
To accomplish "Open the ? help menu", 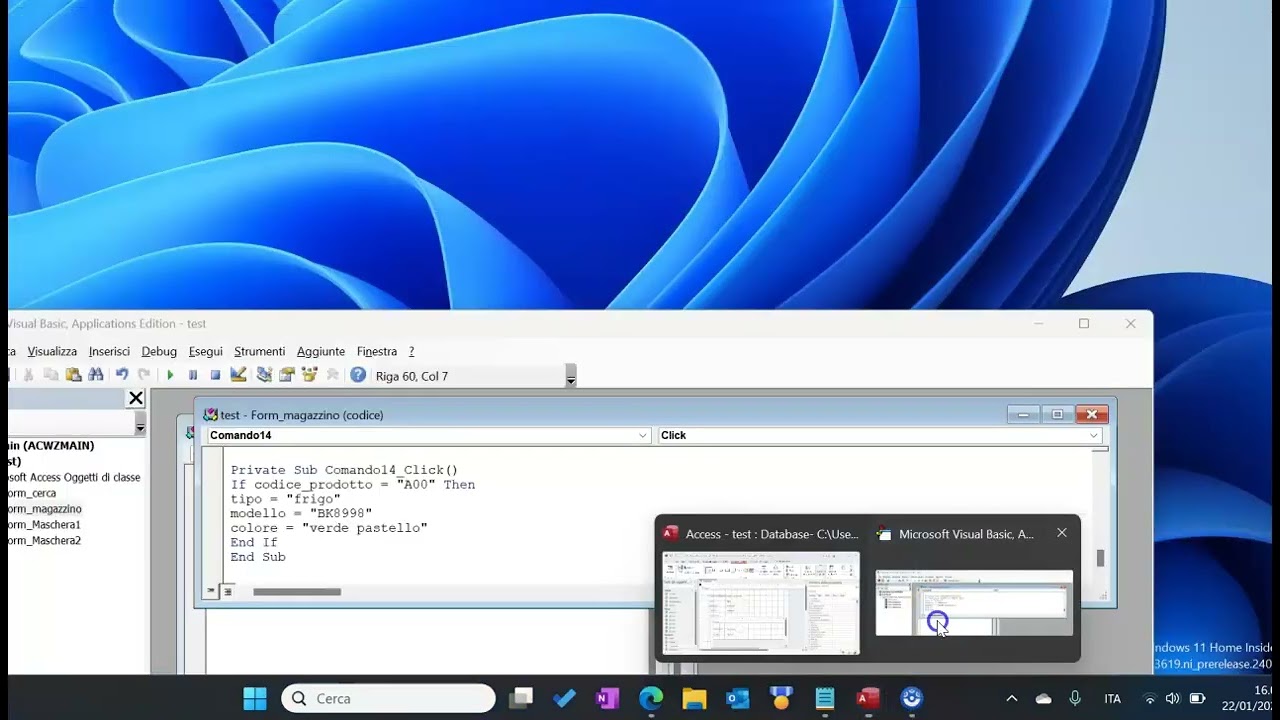I will point(411,351).
